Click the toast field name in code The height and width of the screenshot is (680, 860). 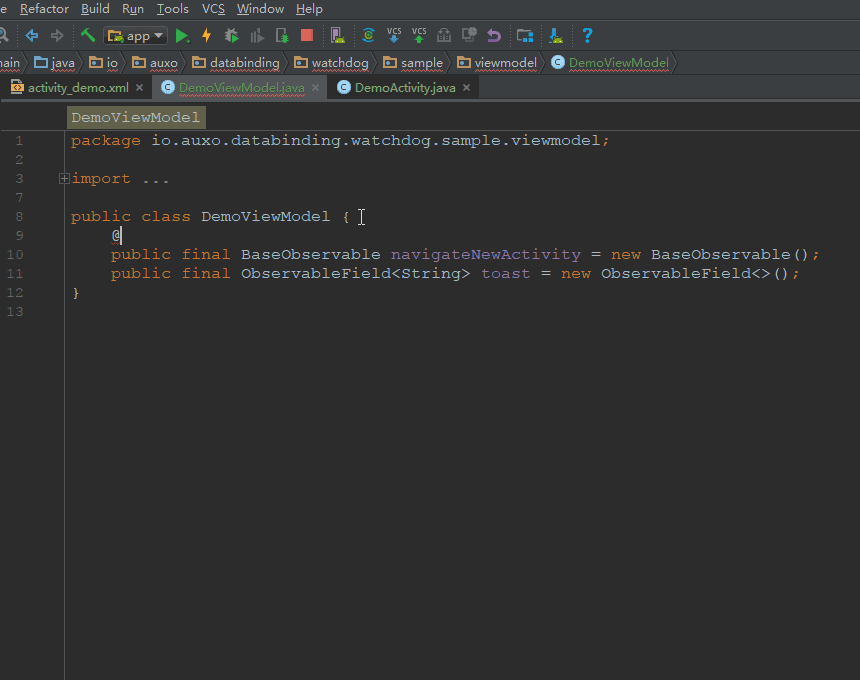pyautogui.click(x=506, y=274)
